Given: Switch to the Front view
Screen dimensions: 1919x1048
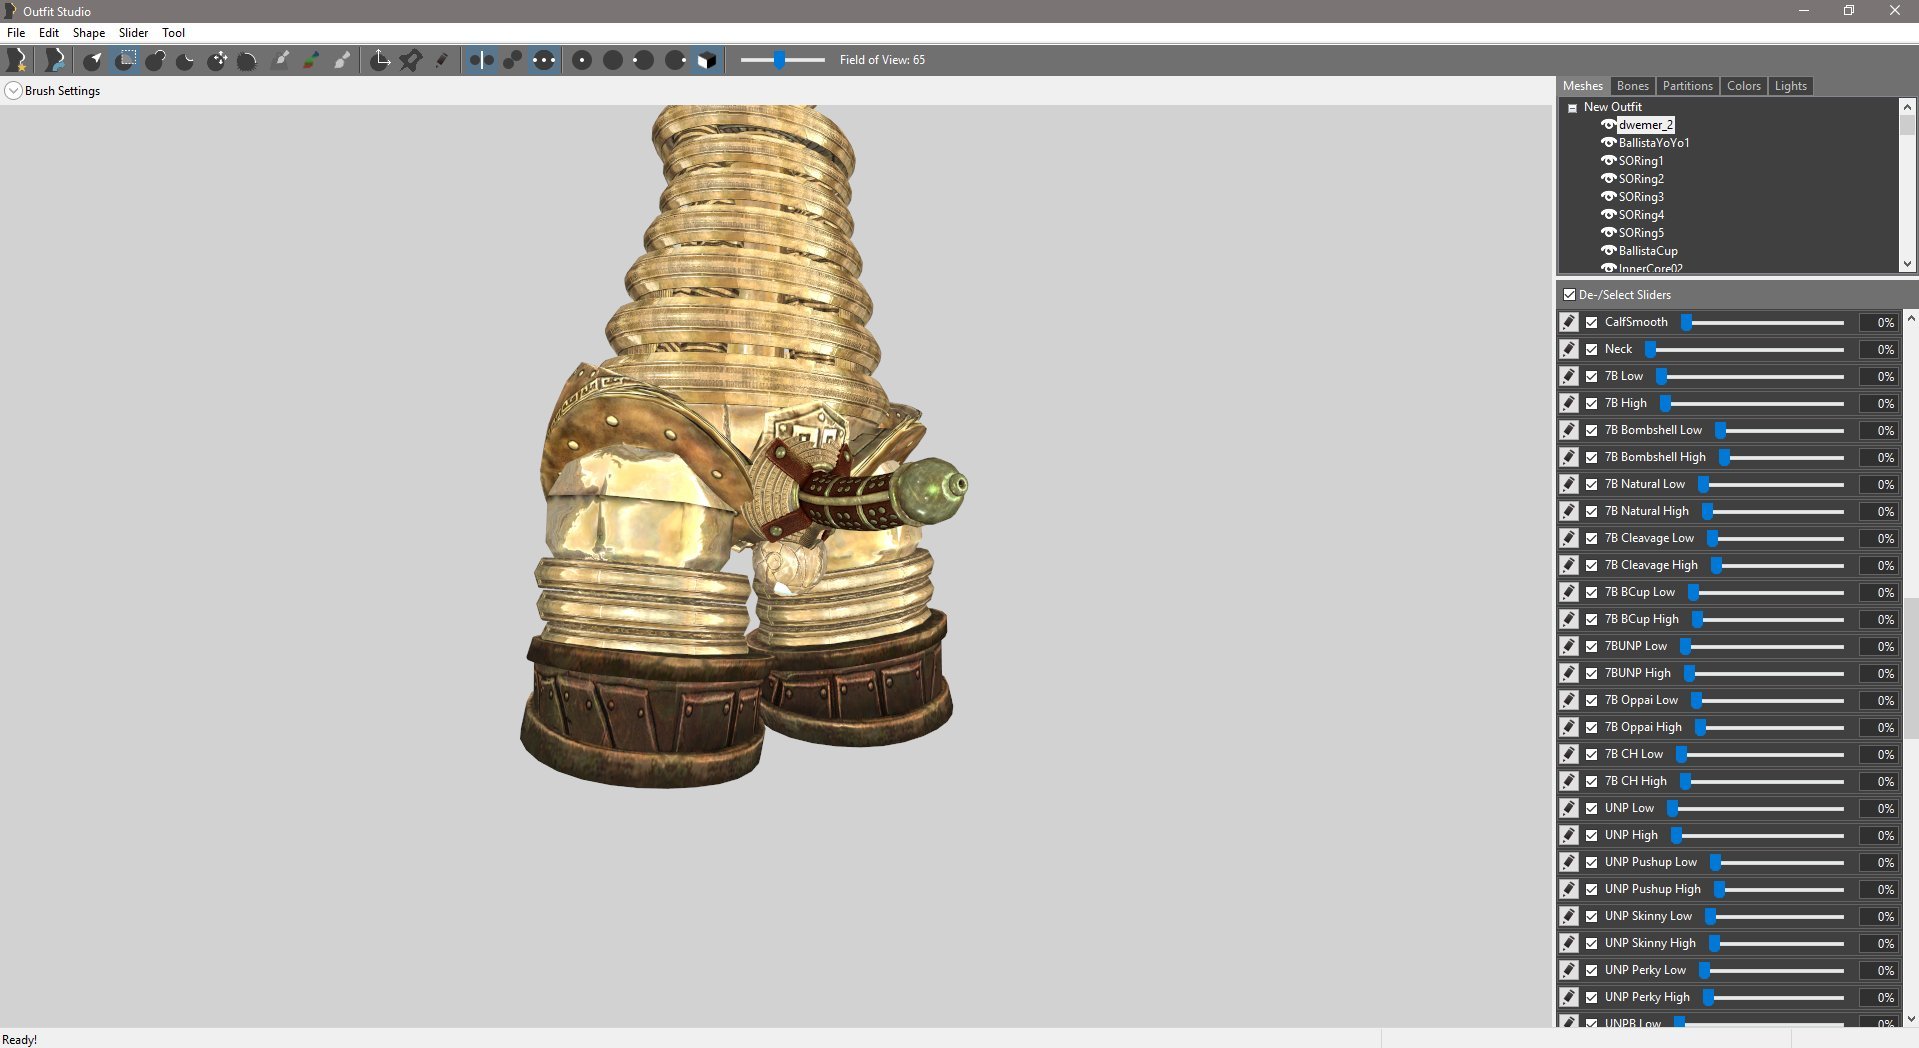Looking at the screenshot, I should click(582, 60).
